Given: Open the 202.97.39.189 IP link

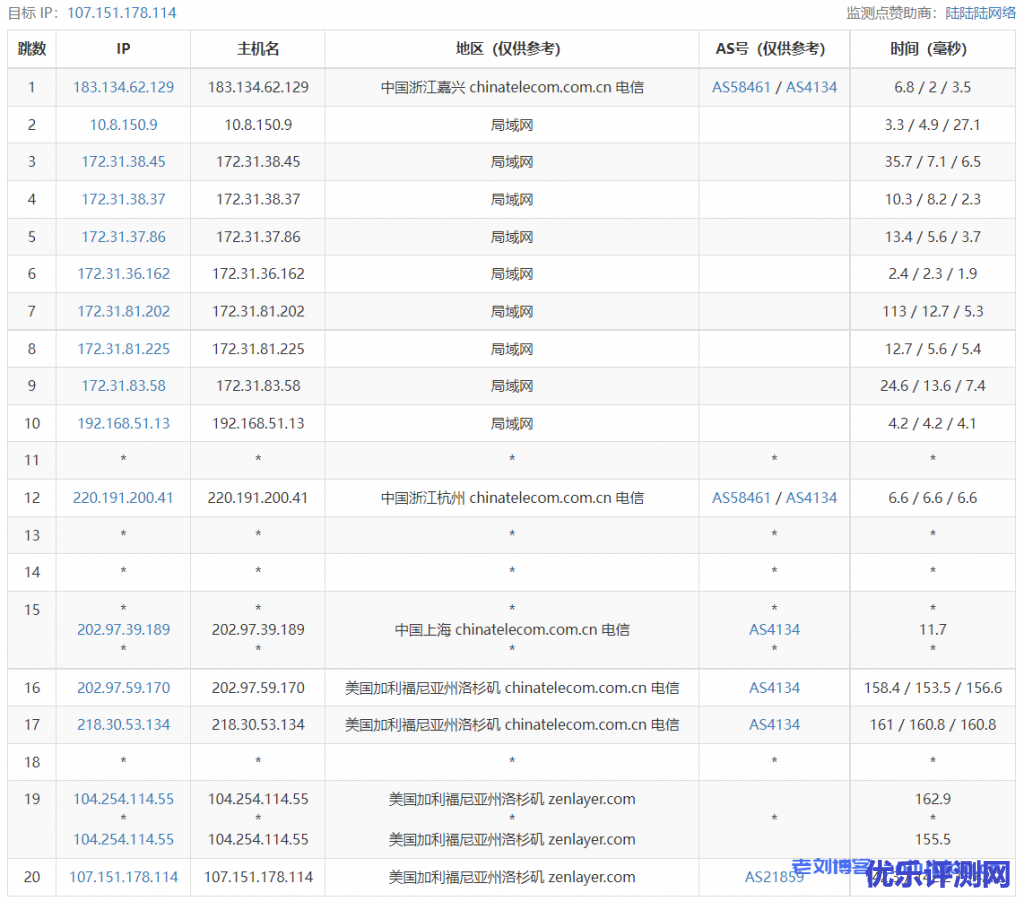Looking at the screenshot, I should point(123,629).
